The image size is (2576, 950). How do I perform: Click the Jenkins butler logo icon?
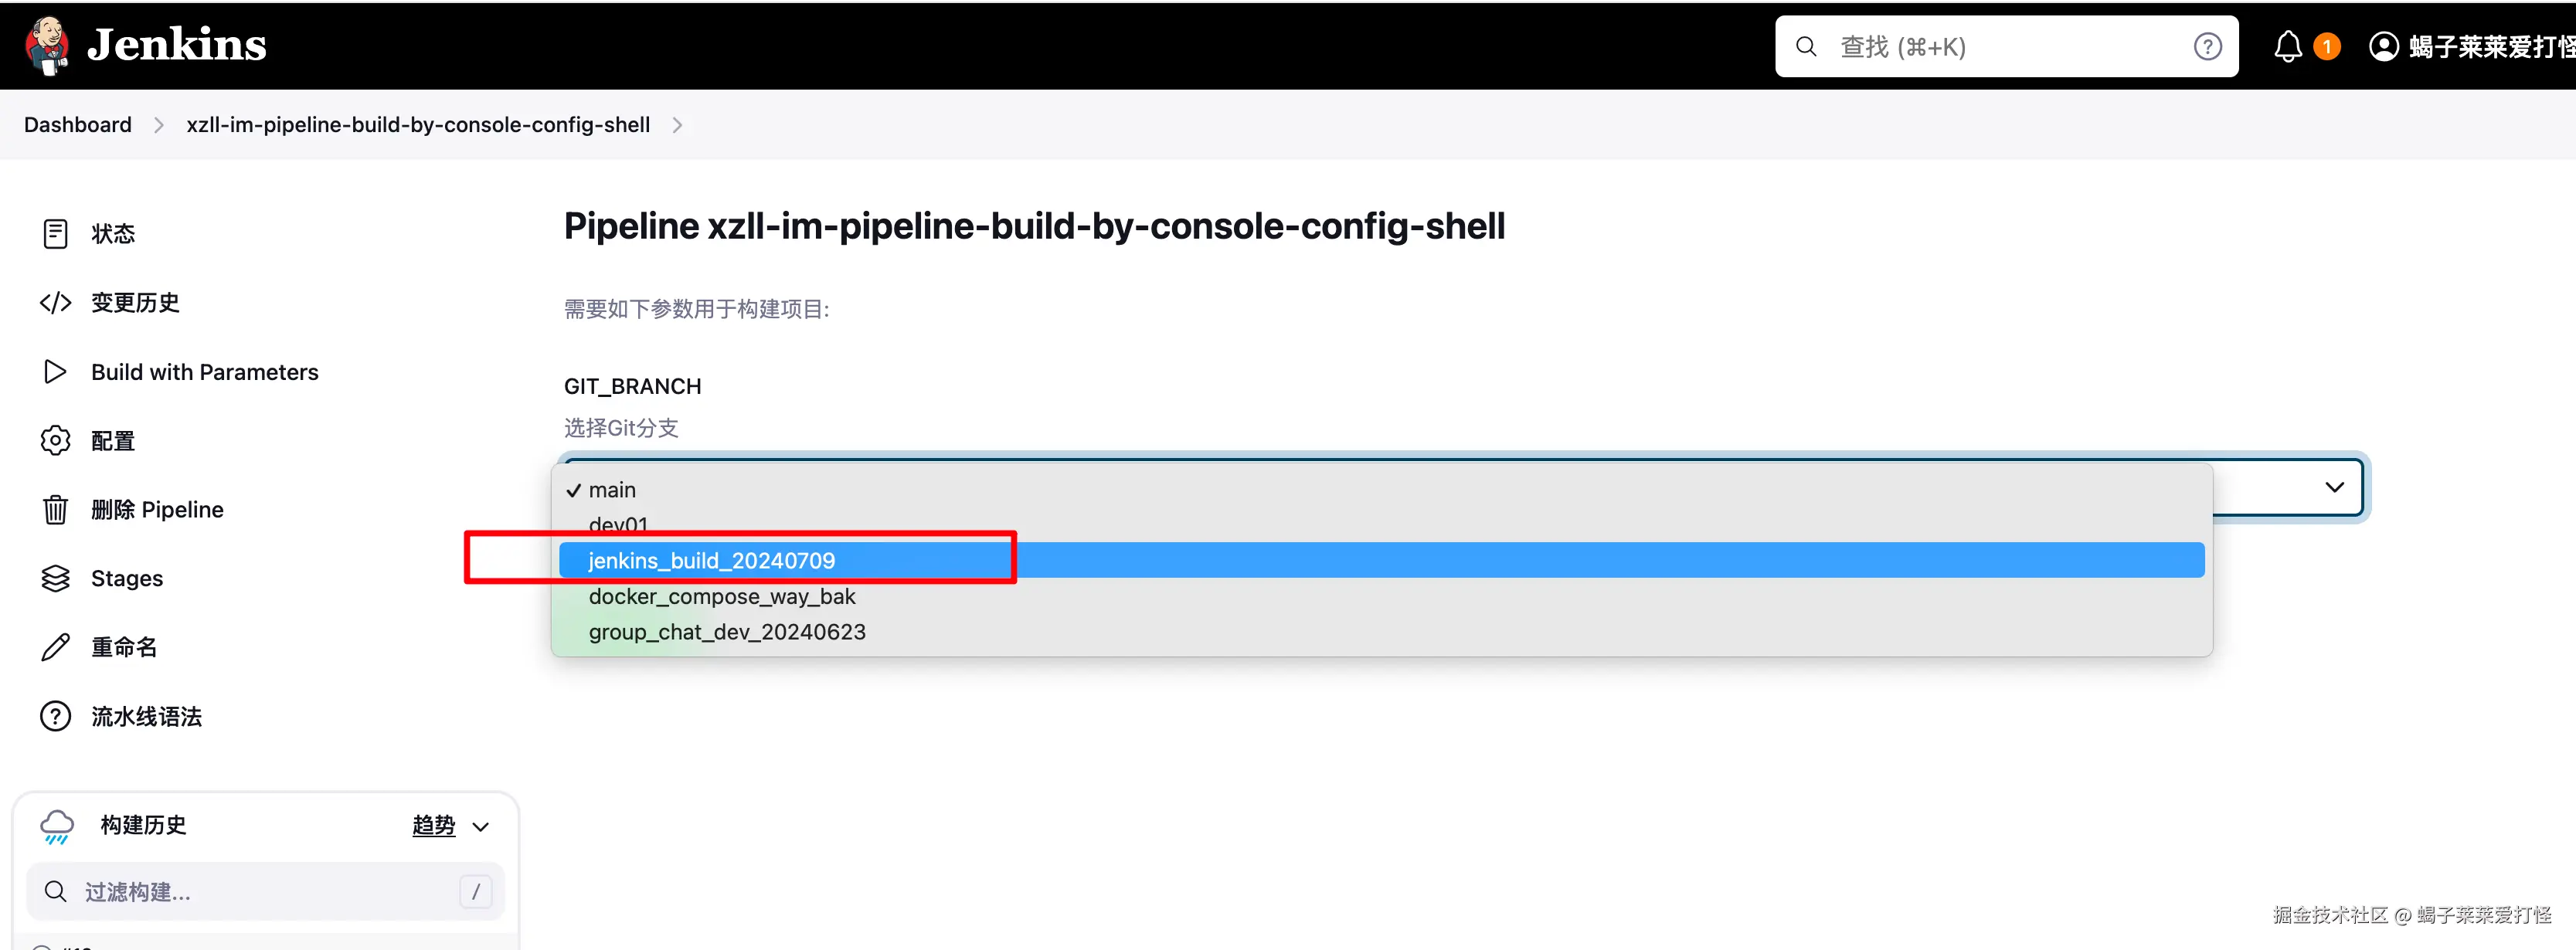click(47, 45)
